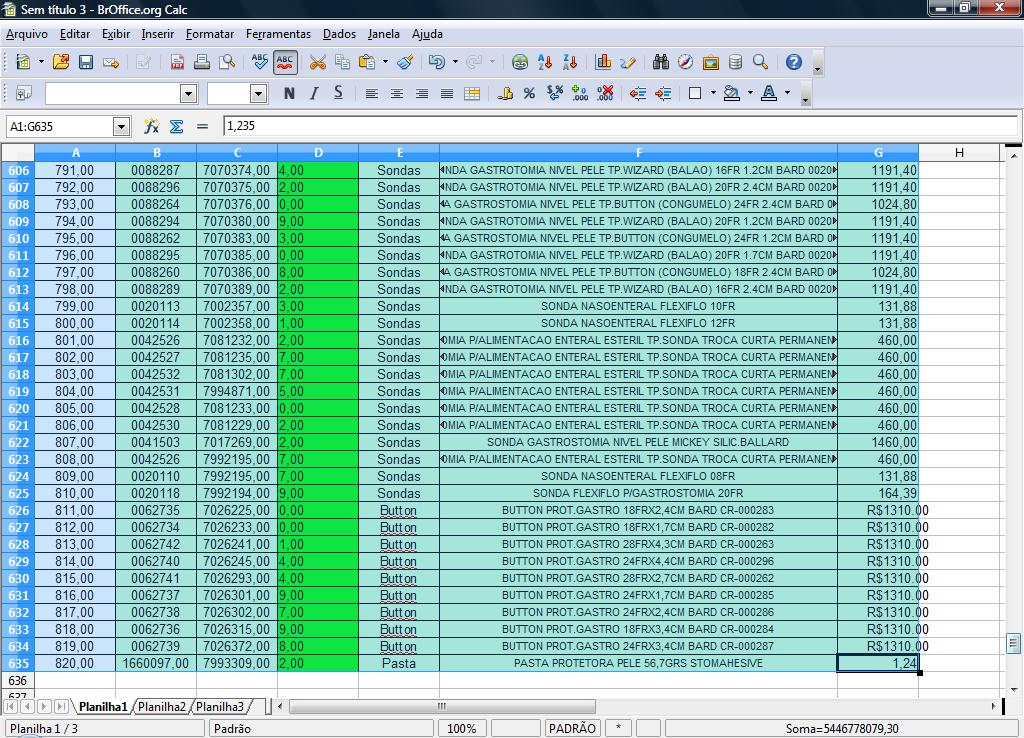Merge the selected cells
1024x738 pixels.
472,93
